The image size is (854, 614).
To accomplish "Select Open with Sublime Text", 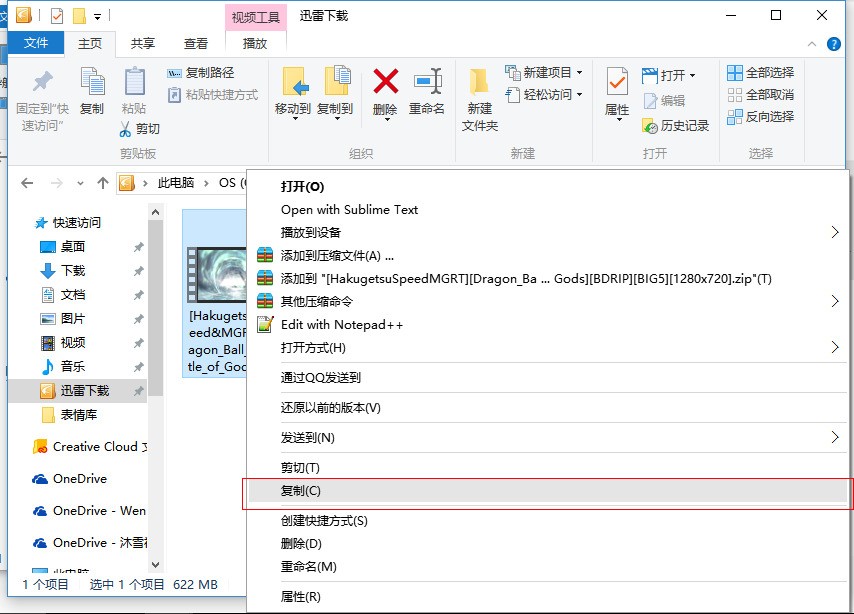I will pyautogui.click(x=548, y=210).
